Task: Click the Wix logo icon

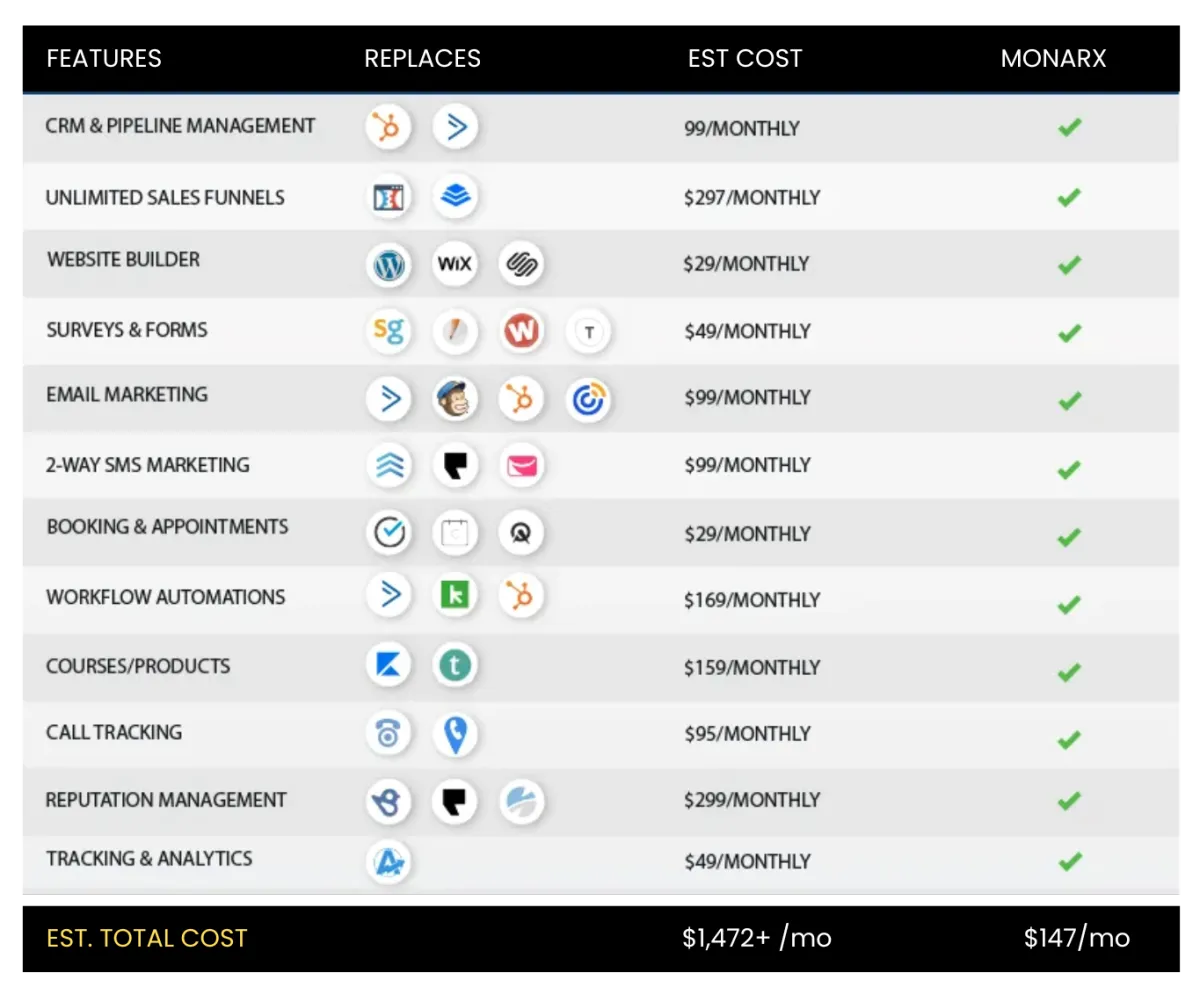Action: (455, 265)
